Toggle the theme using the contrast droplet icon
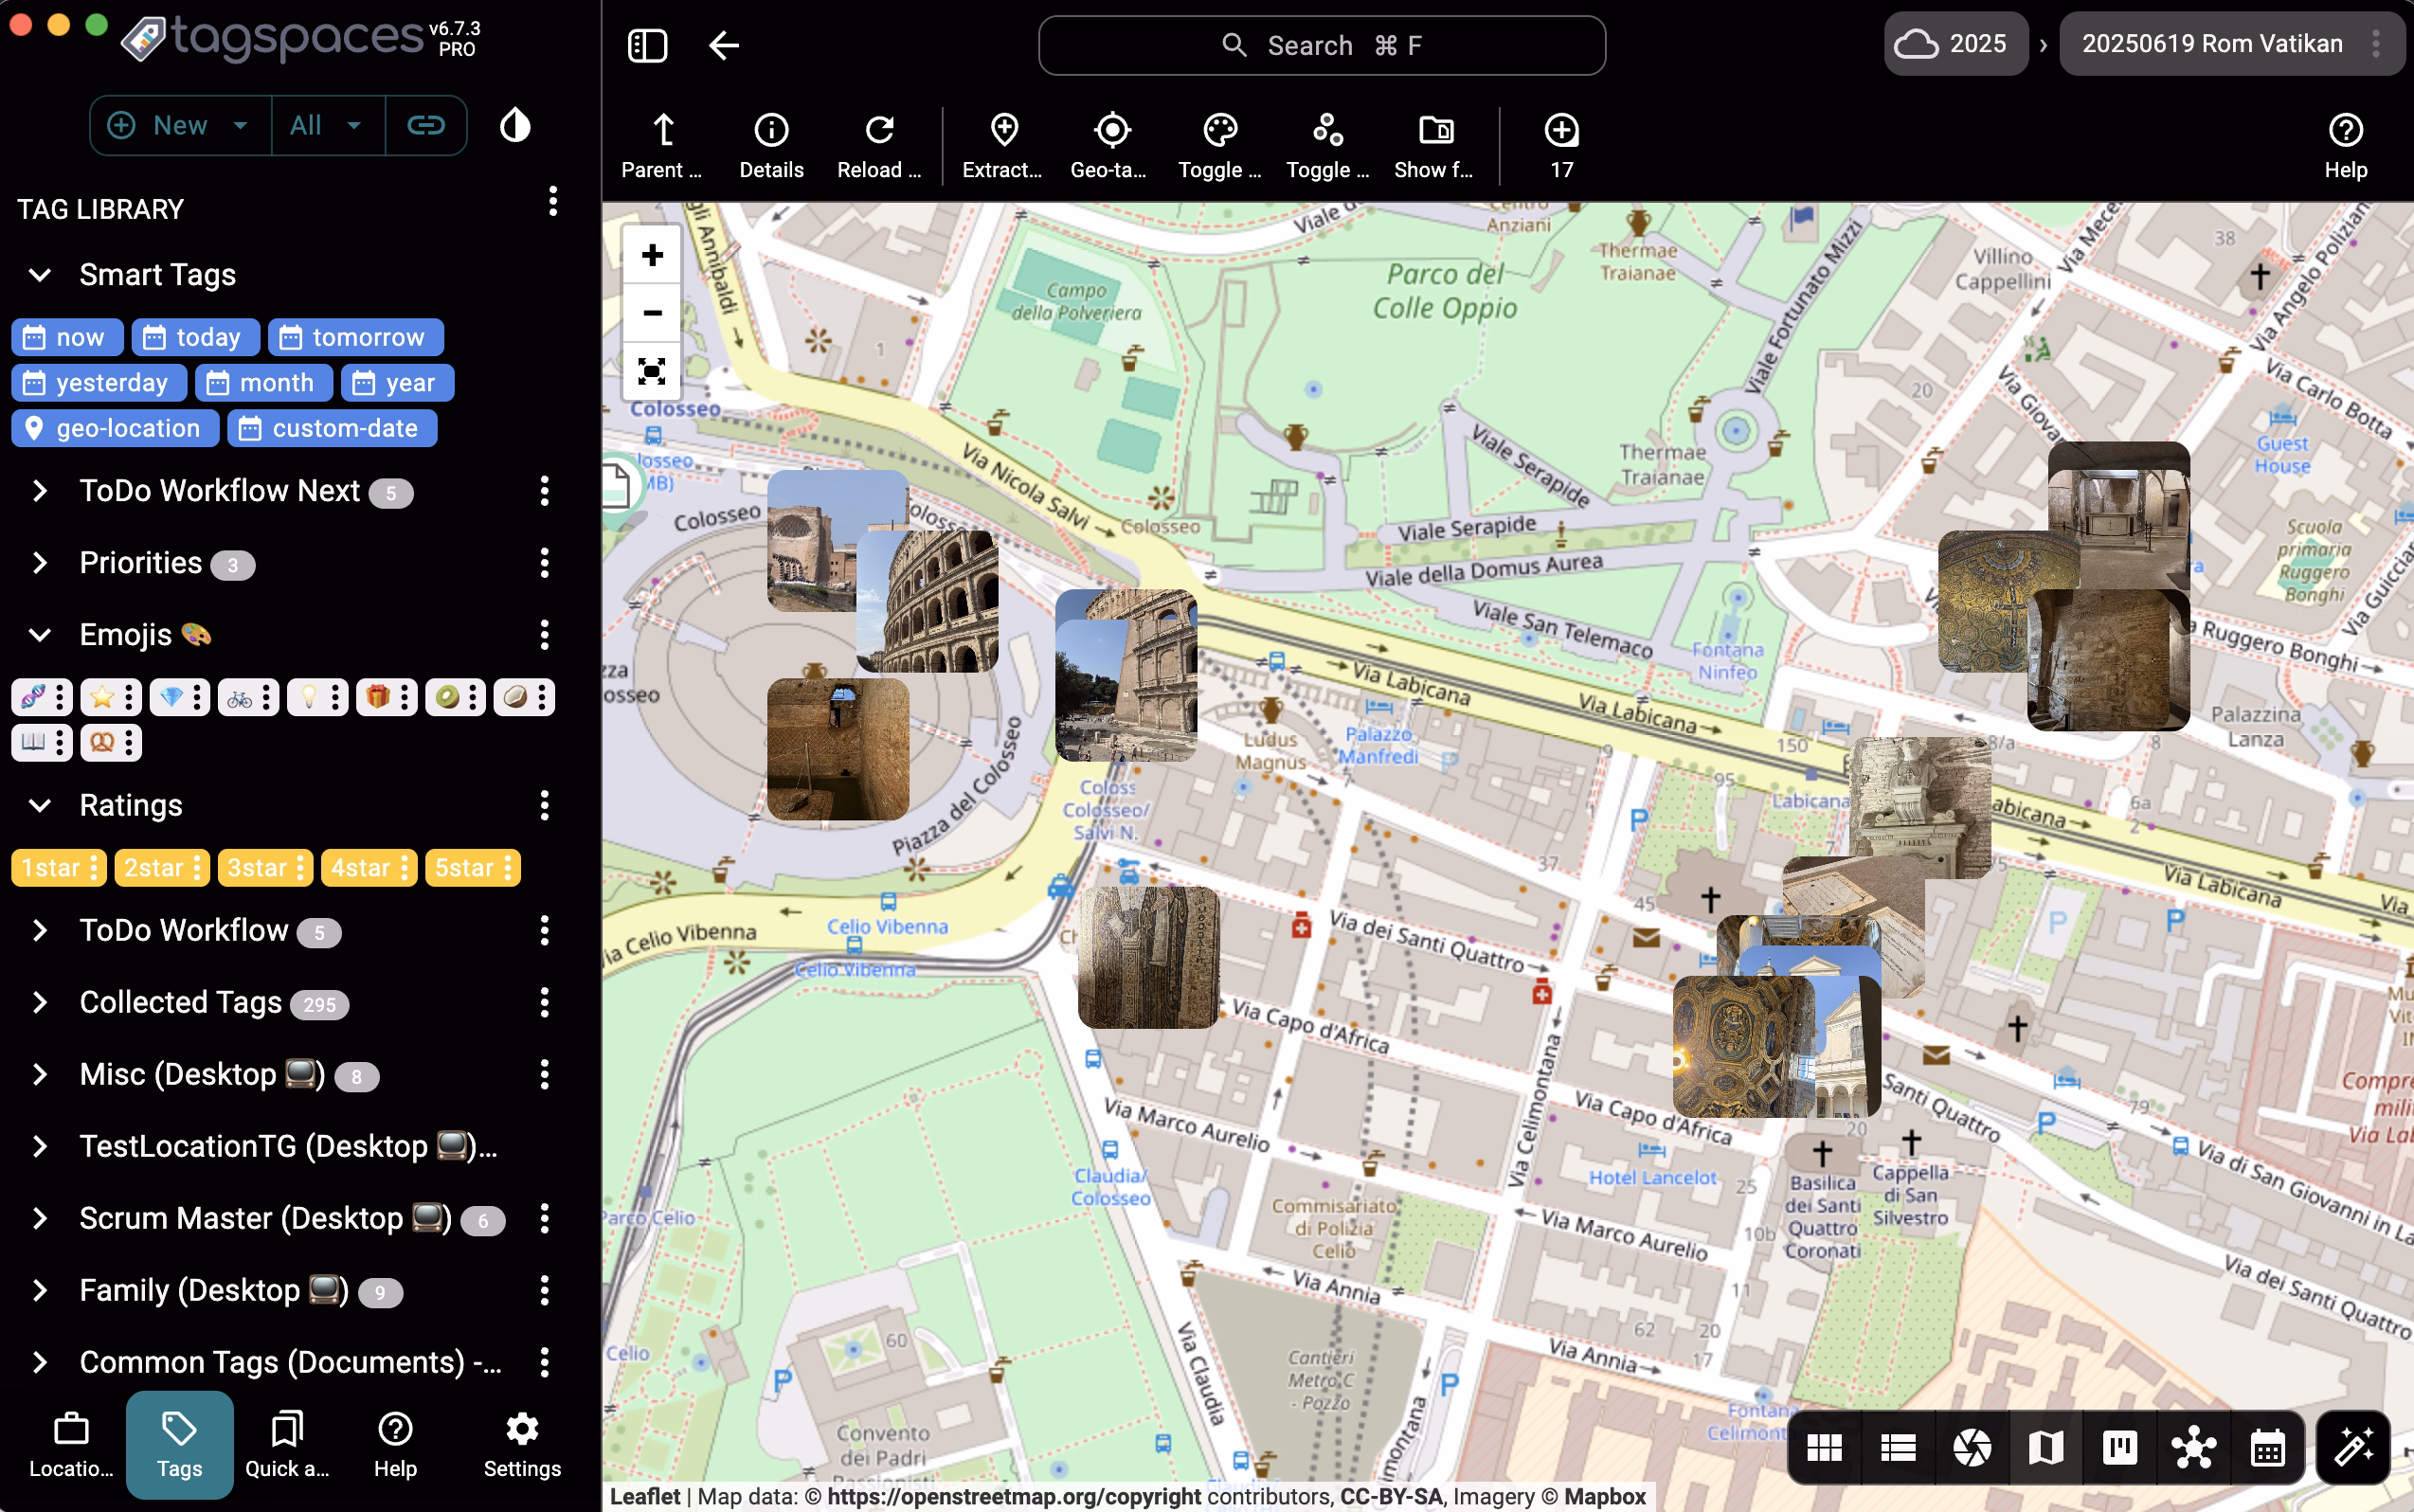Image resolution: width=2414 pixels, height=1512 pixels. [x=514, y=124]
